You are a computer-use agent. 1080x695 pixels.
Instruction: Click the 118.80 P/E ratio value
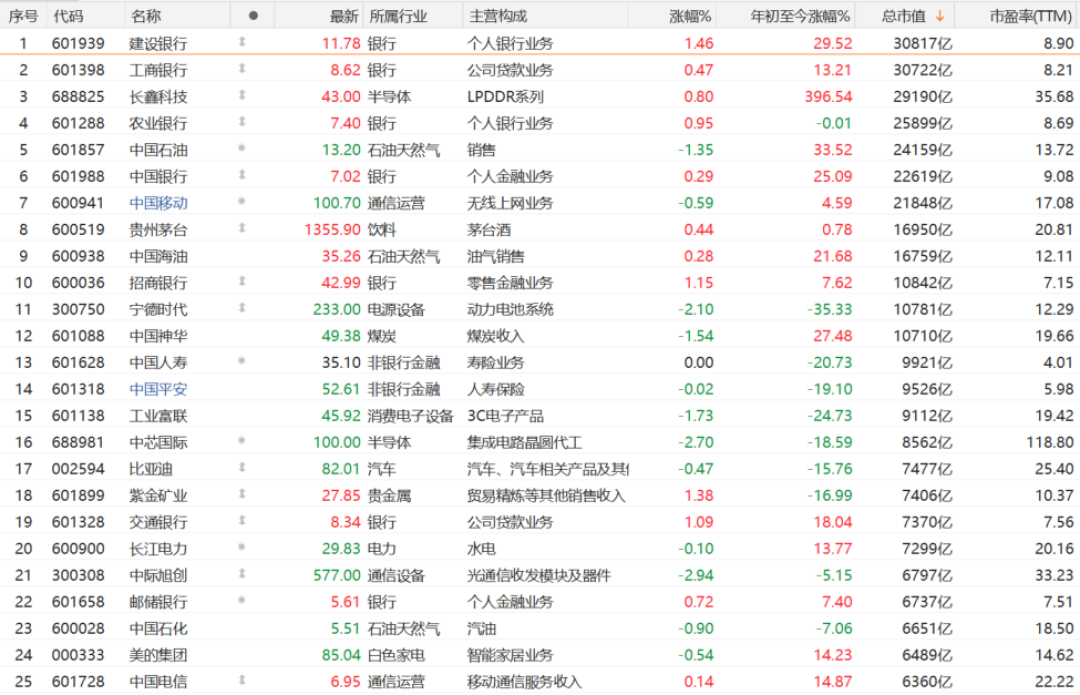point(1050,442)
